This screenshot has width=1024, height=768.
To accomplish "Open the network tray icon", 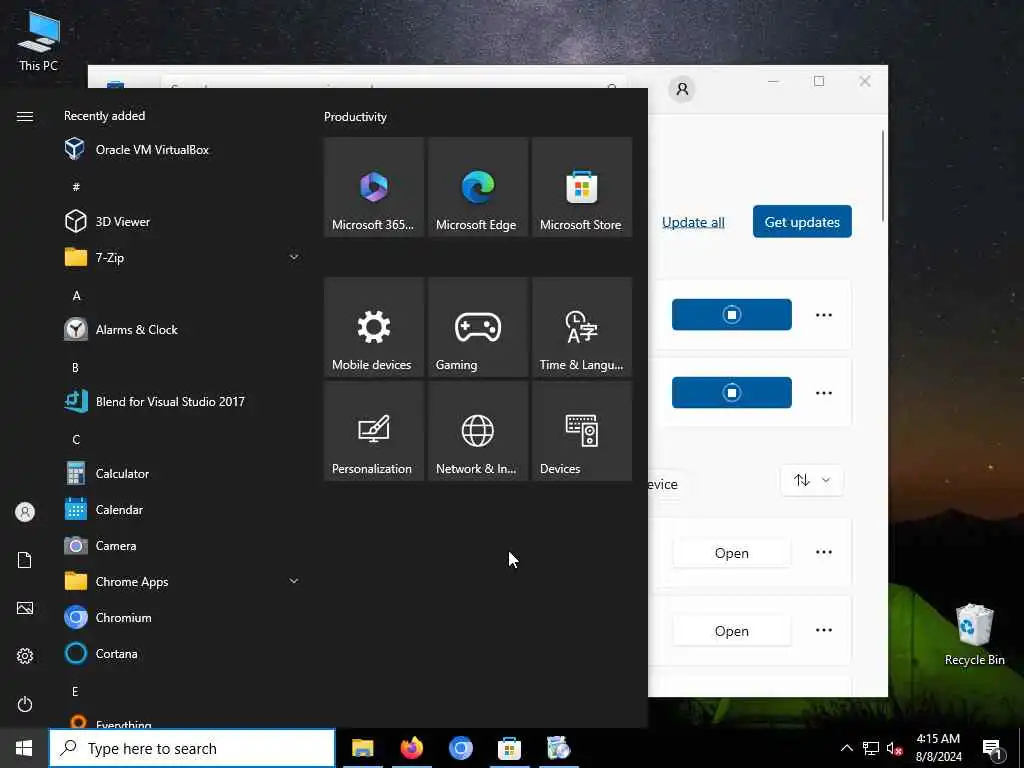I will click(871, 748).
